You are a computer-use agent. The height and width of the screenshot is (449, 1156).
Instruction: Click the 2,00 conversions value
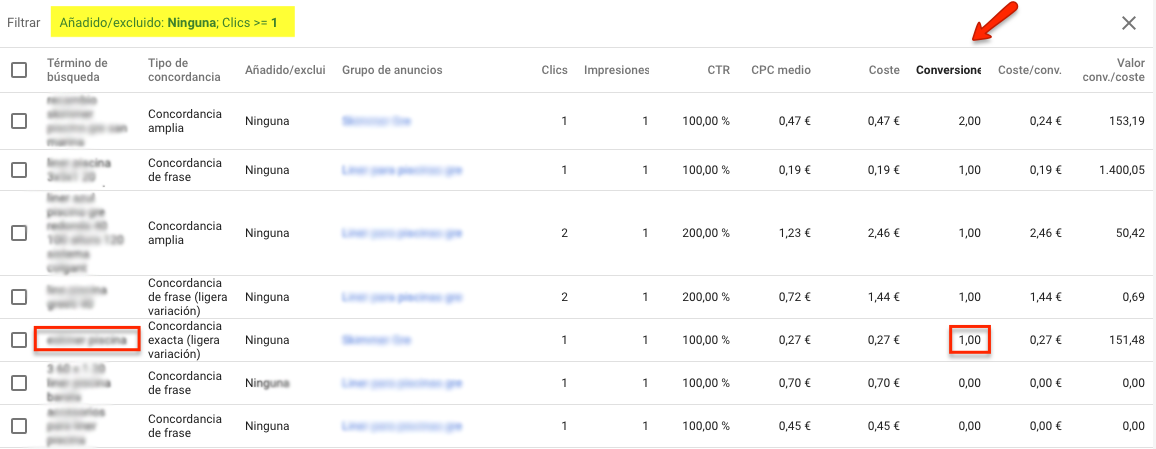(x=969, y=121)
